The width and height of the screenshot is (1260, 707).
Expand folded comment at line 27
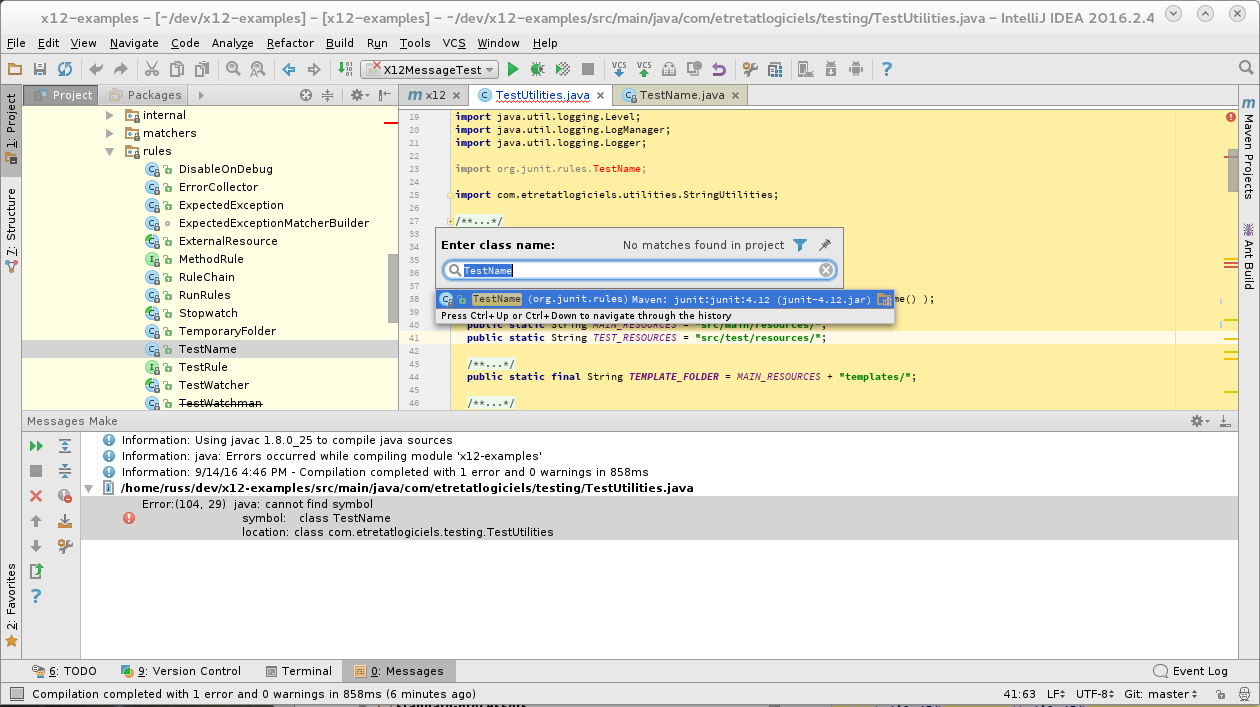(x=450, y=221)
